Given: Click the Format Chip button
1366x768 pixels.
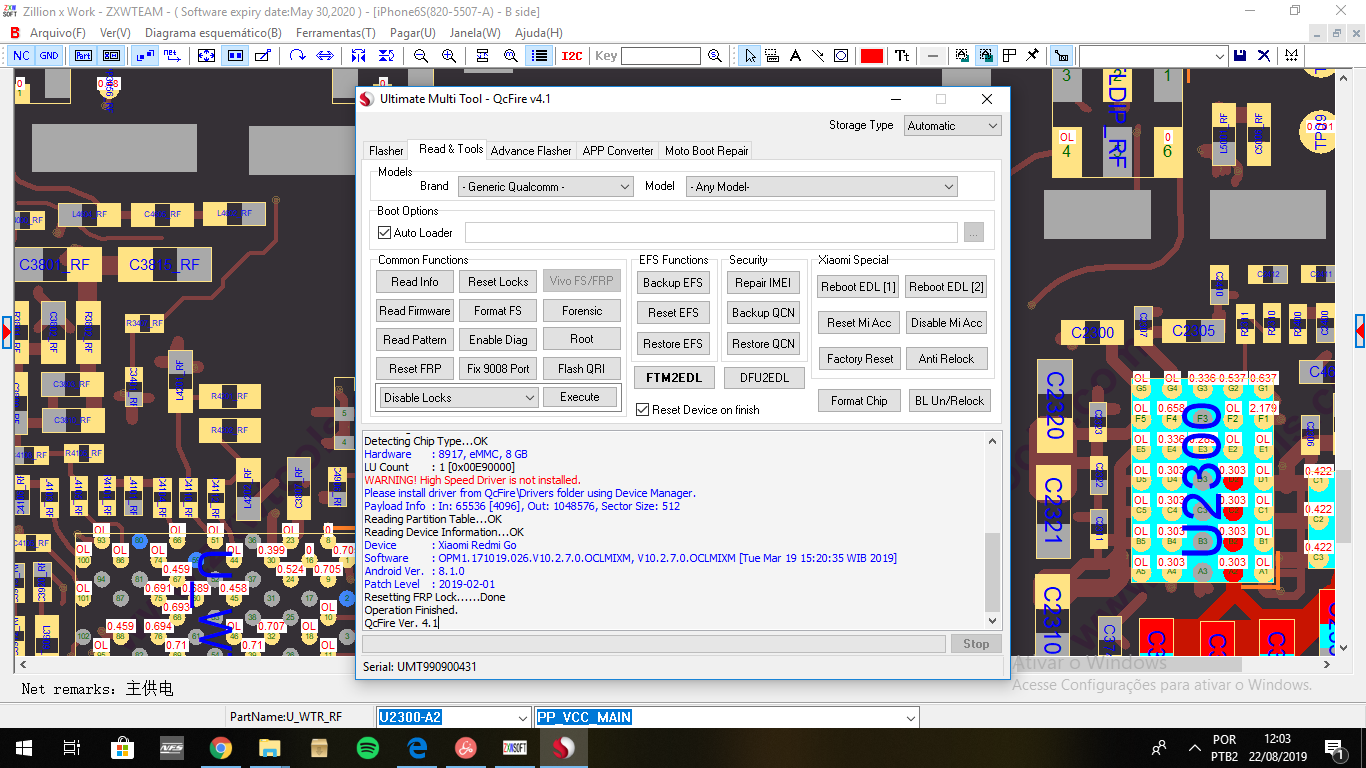Looking at the screenshot, I should pyautogui.click(x=859, y=401).
